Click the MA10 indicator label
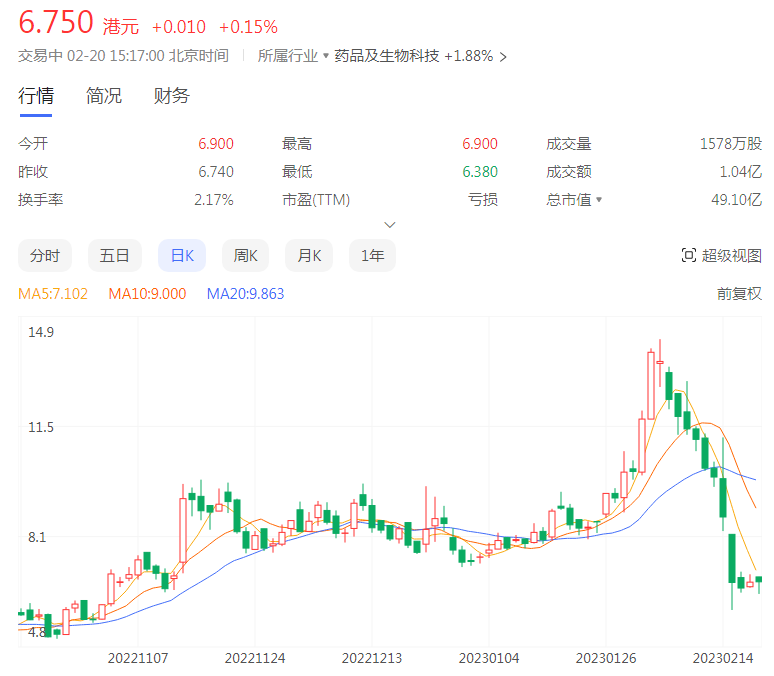 pyautogui.click(x=147, y=294)
